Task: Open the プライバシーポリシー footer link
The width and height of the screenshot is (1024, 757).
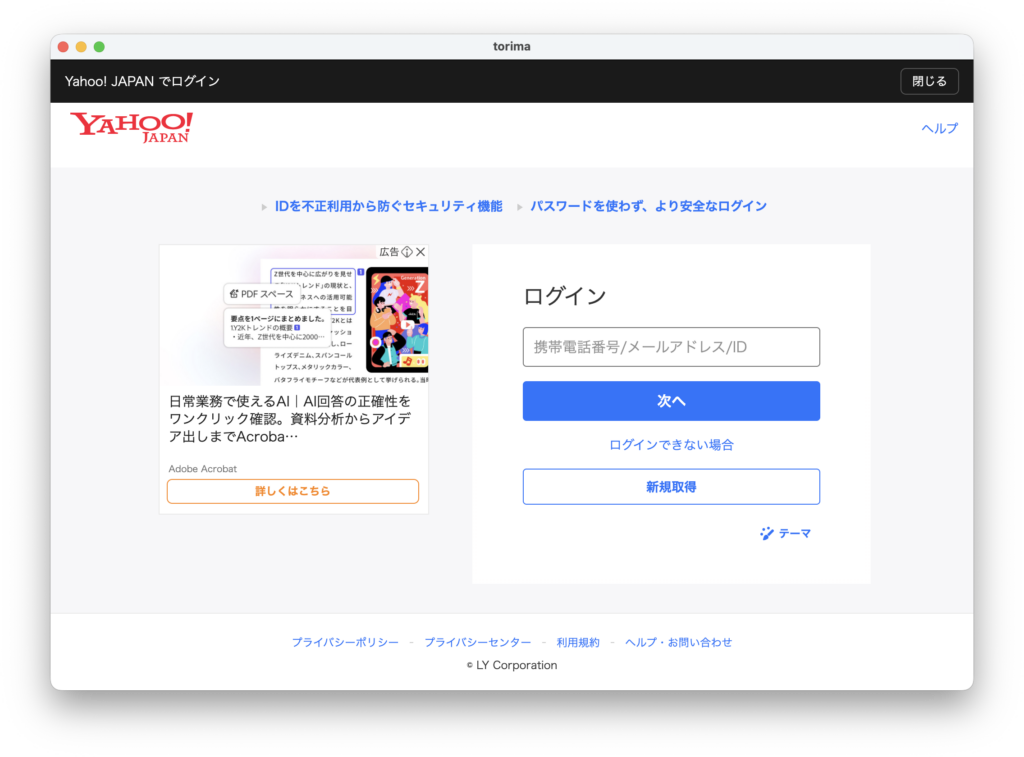Action: 345,642
